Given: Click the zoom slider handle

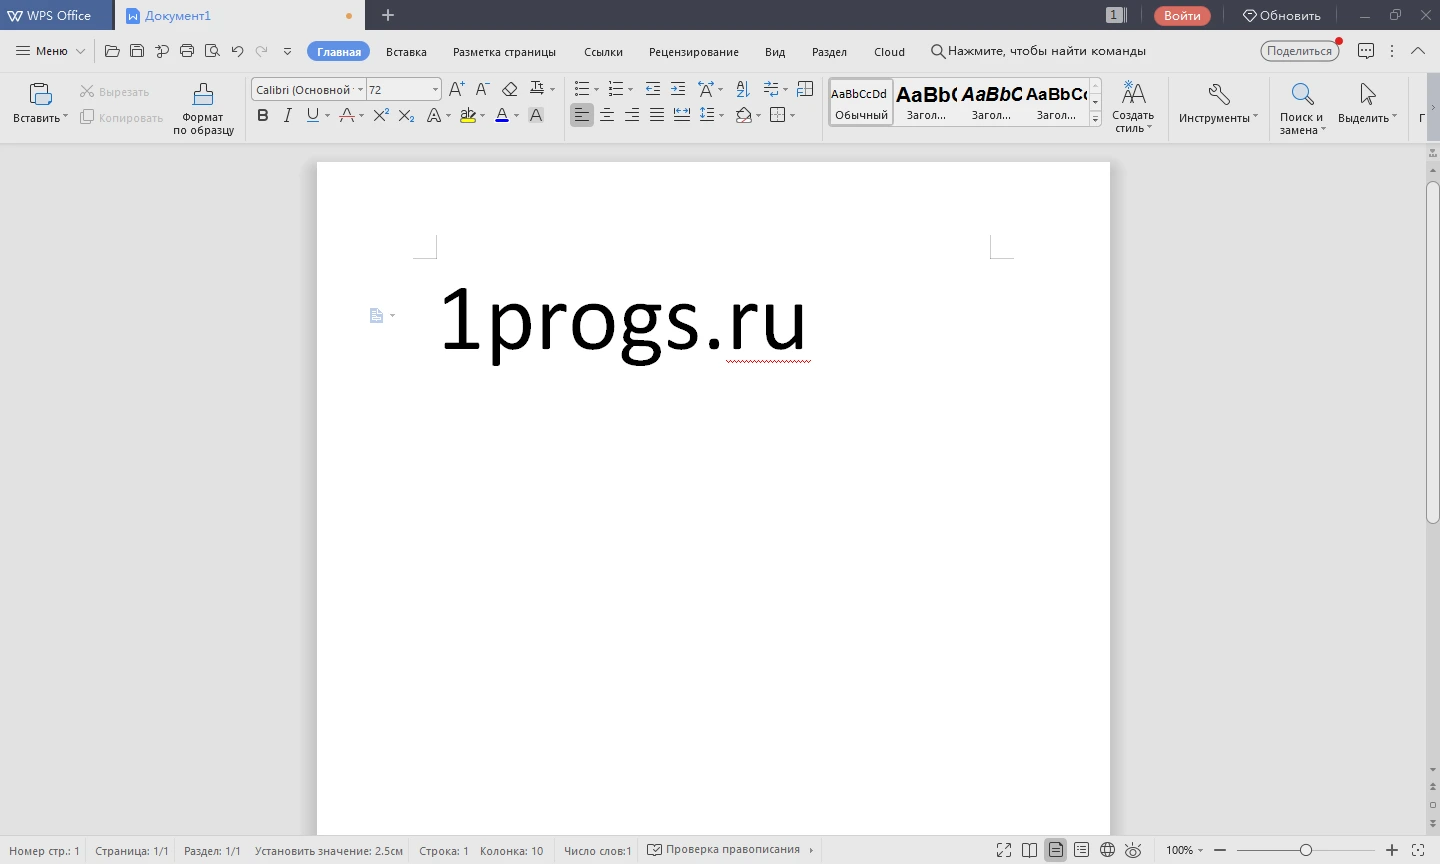Looking at the screenshot, I should pyautogui.click(x=1305, y=850).
